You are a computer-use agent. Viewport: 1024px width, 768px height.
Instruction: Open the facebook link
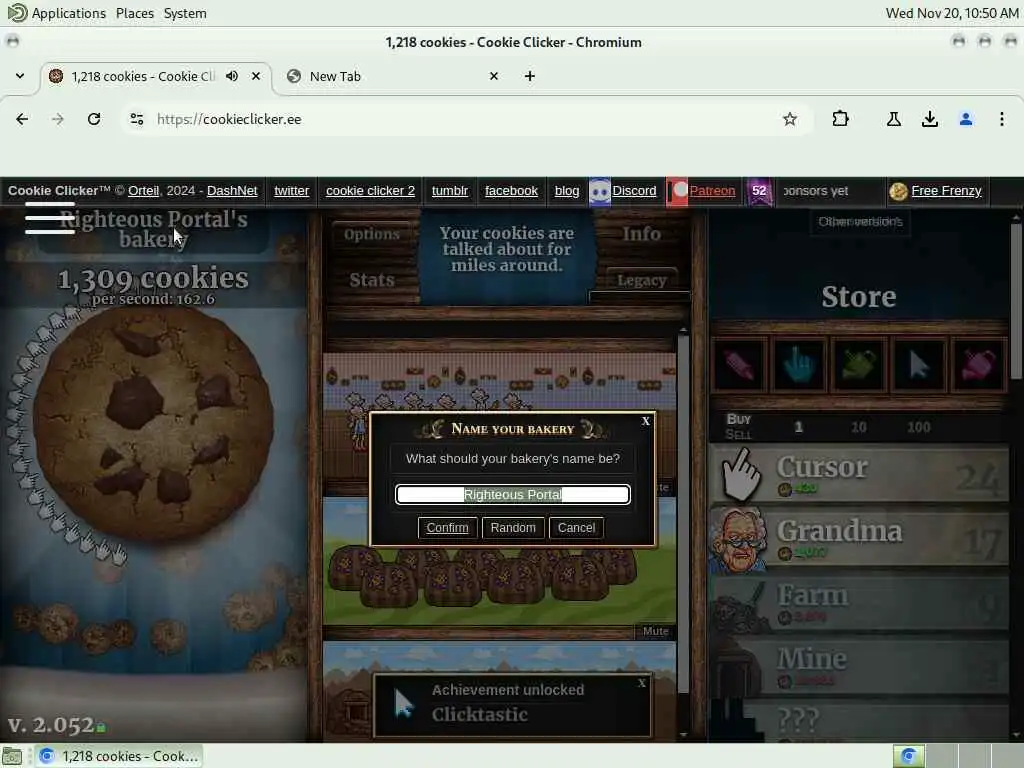pyautogui.click(x=511, y=191)
